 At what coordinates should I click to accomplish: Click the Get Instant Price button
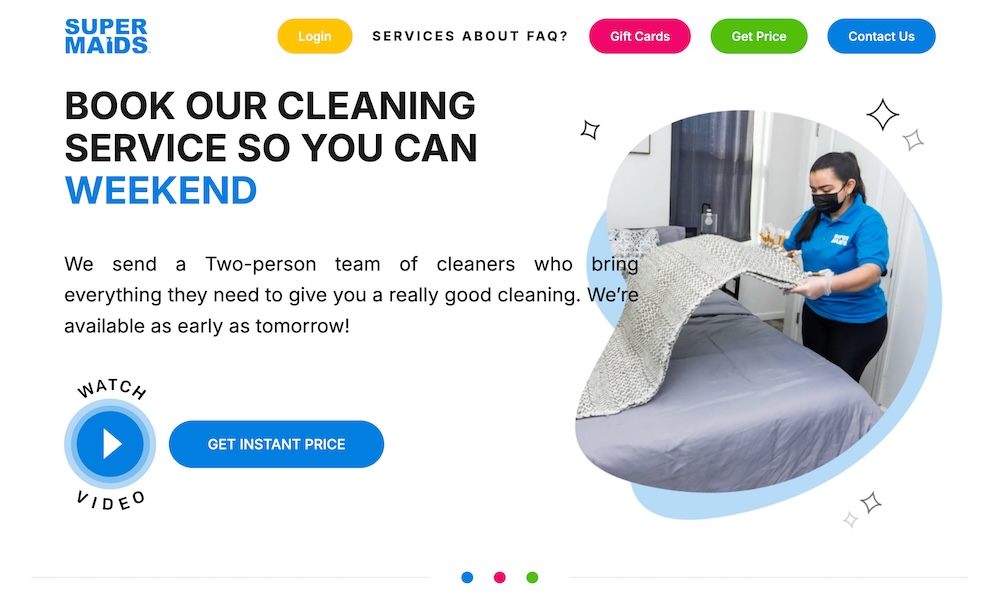coord(276,444)
